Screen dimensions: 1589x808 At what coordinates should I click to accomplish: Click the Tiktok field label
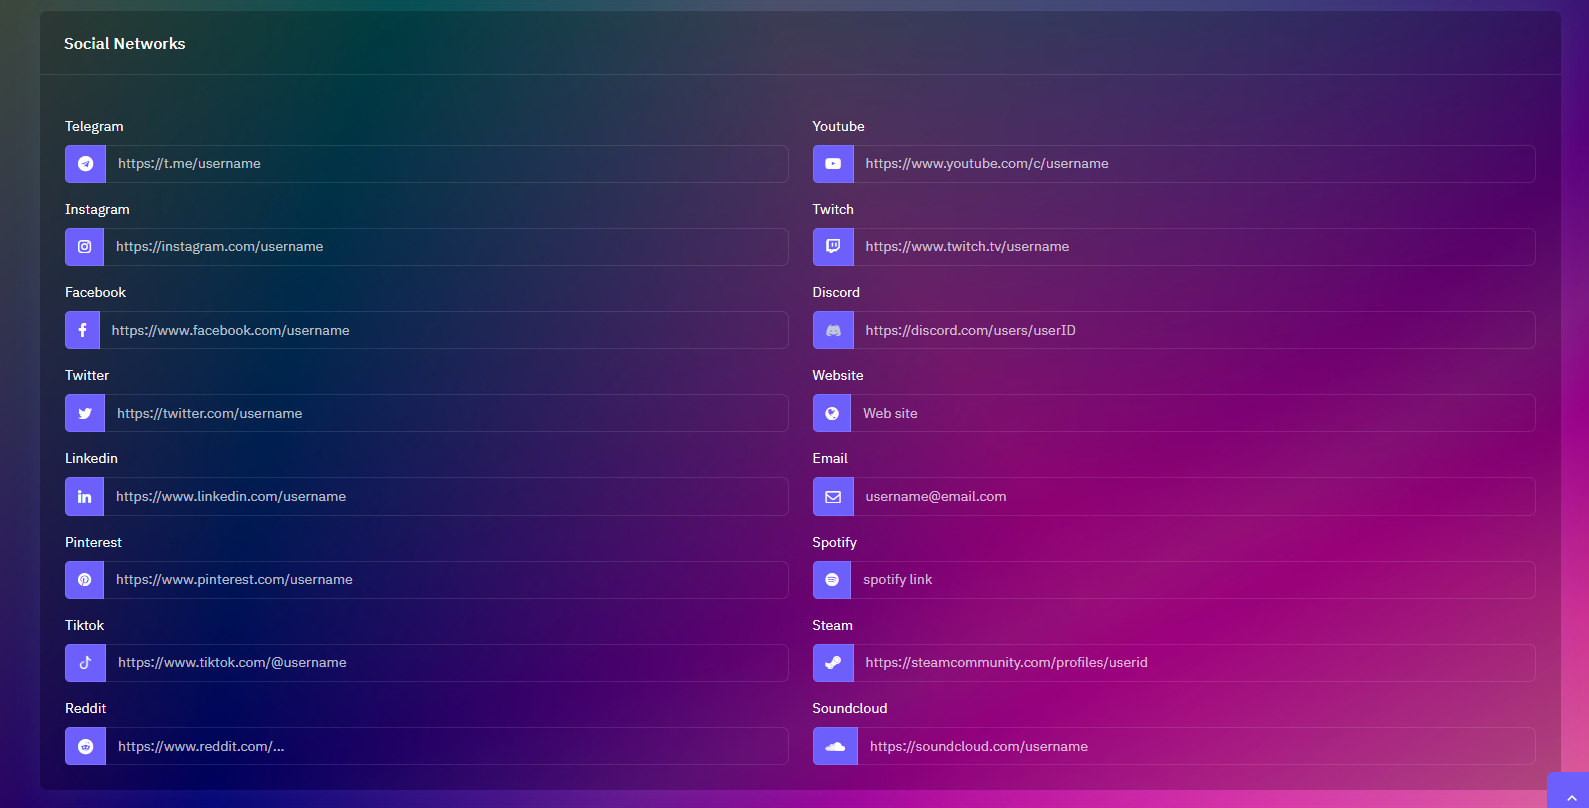point(84,625)
